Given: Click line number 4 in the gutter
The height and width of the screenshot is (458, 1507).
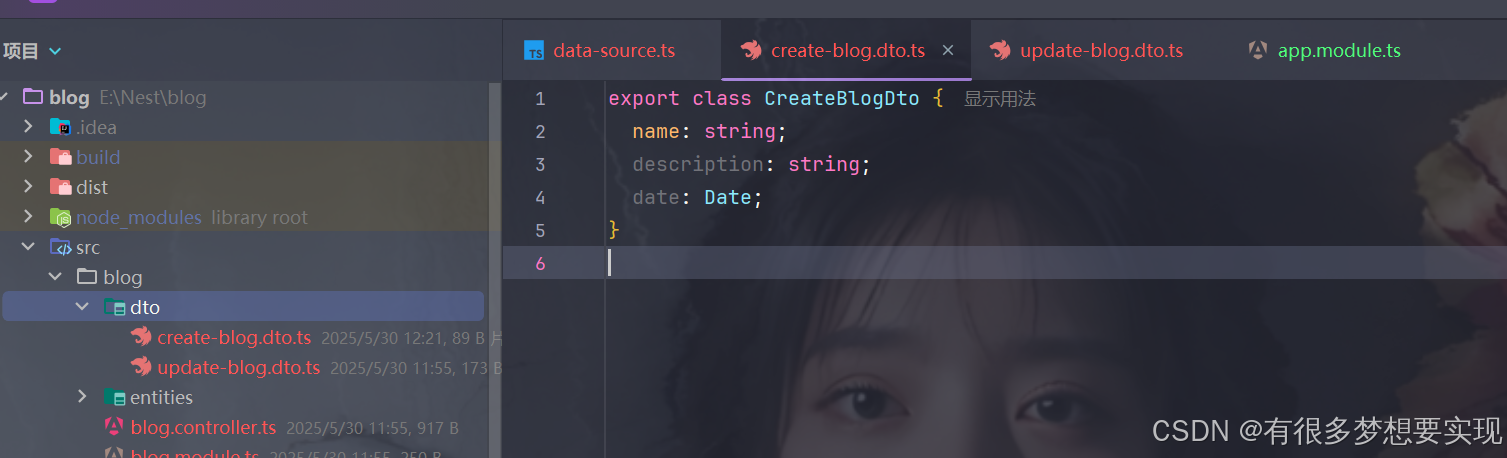Looking at the screenshot, I should tap(540, 197).
